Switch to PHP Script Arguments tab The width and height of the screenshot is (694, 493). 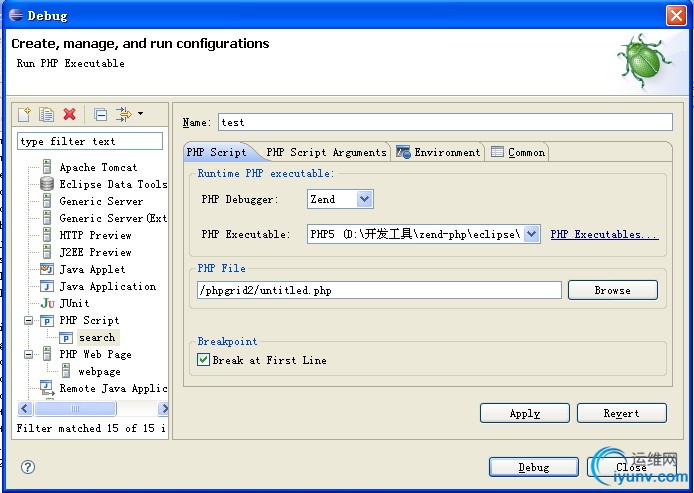[326, 152]
